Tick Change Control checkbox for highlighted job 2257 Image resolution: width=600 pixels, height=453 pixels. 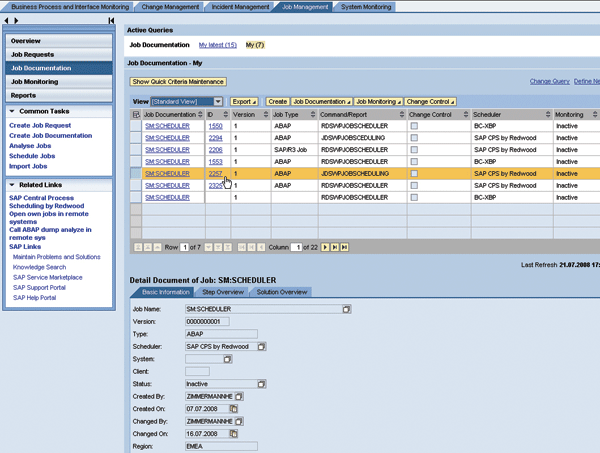(x=414, y=174)
